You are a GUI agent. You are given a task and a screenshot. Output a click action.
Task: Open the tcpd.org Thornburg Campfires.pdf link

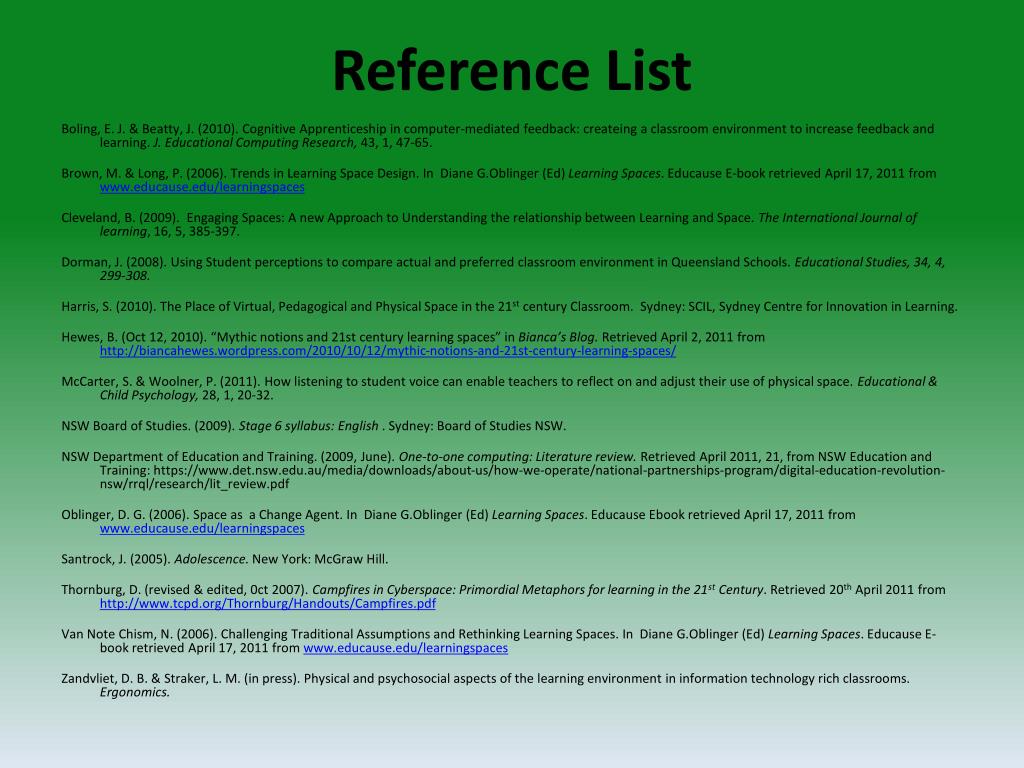point(268,604)
